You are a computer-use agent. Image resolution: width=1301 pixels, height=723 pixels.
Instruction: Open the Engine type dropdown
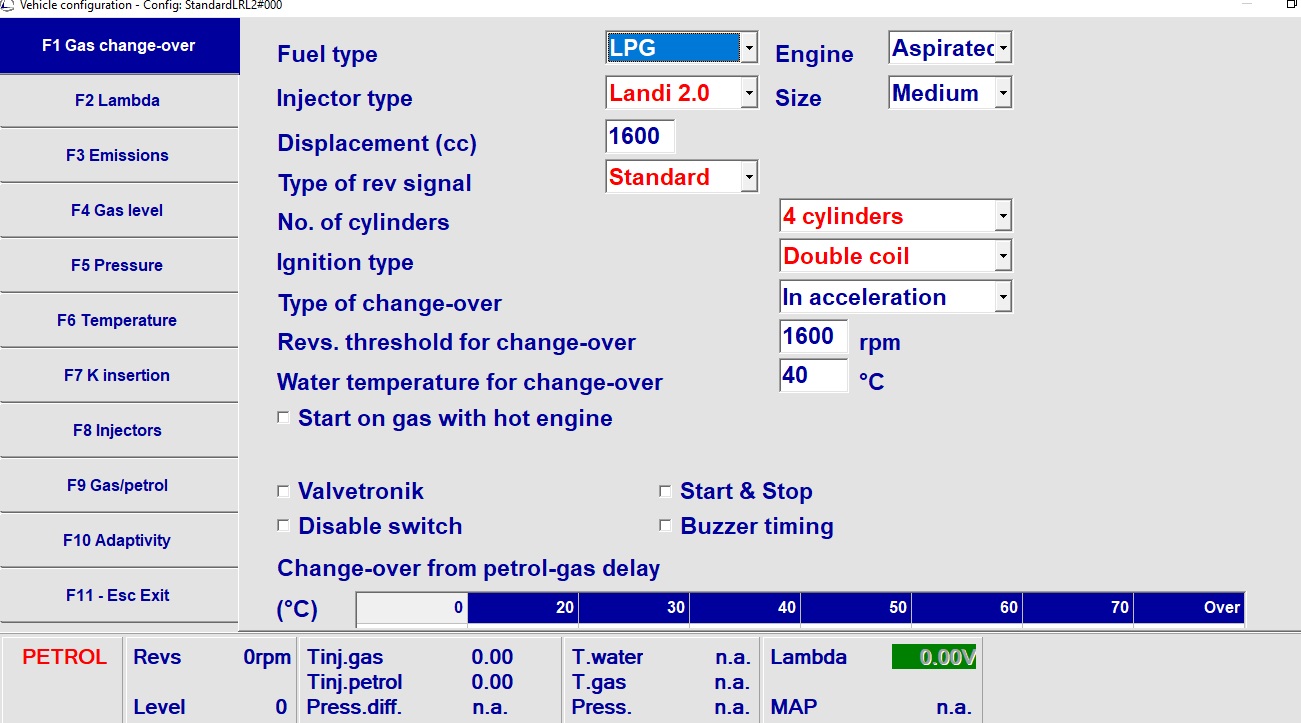[x=1003, y=48]
